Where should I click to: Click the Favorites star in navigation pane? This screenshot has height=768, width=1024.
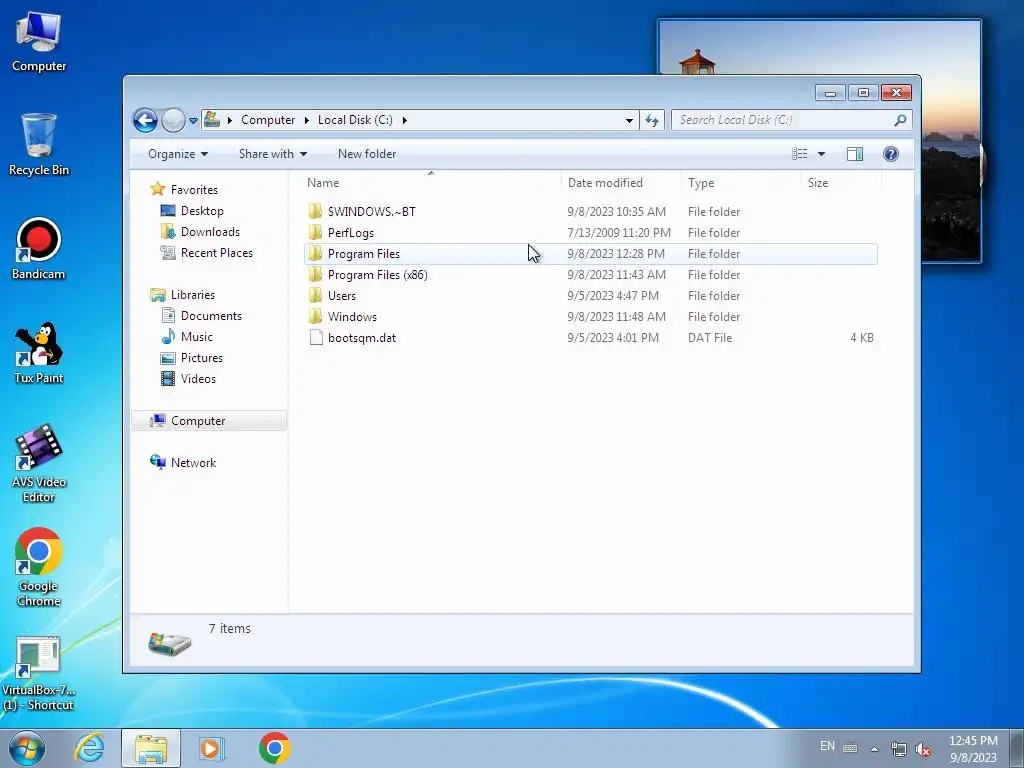(x=157, y=189)
